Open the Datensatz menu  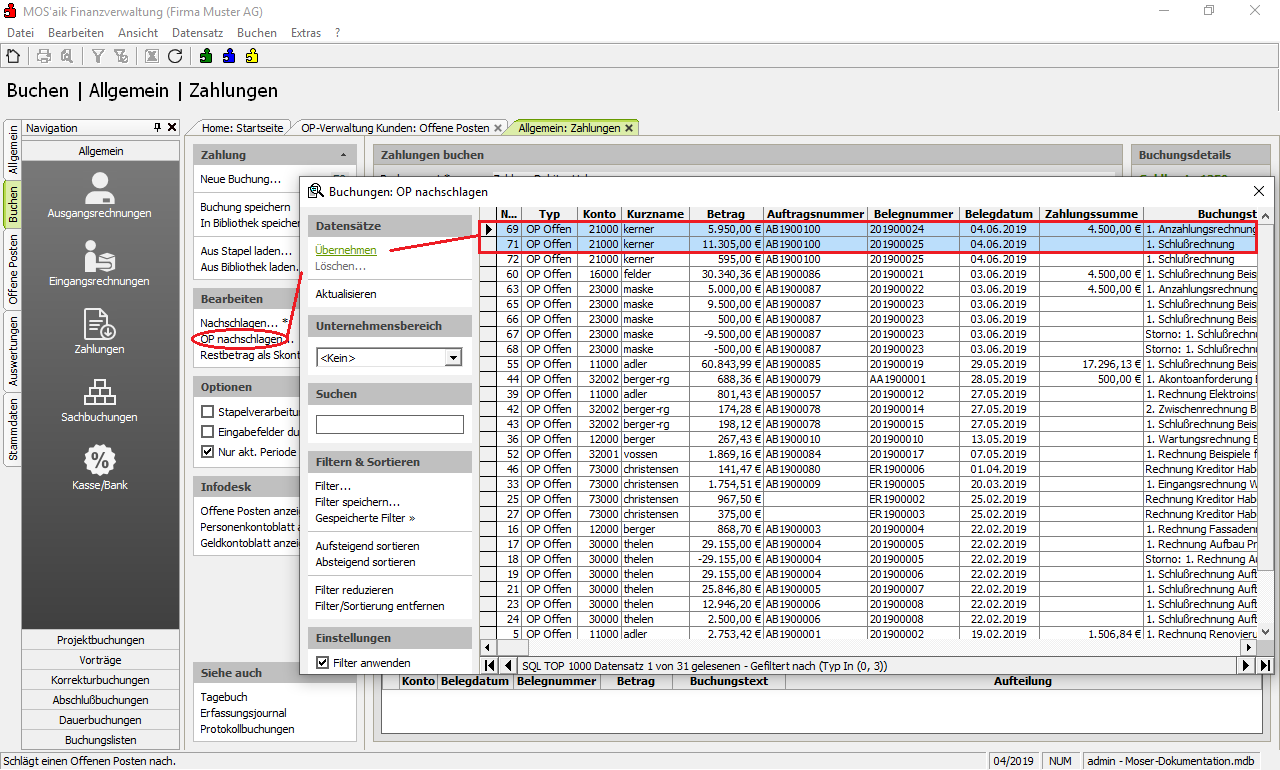click(x=197, y=33)
